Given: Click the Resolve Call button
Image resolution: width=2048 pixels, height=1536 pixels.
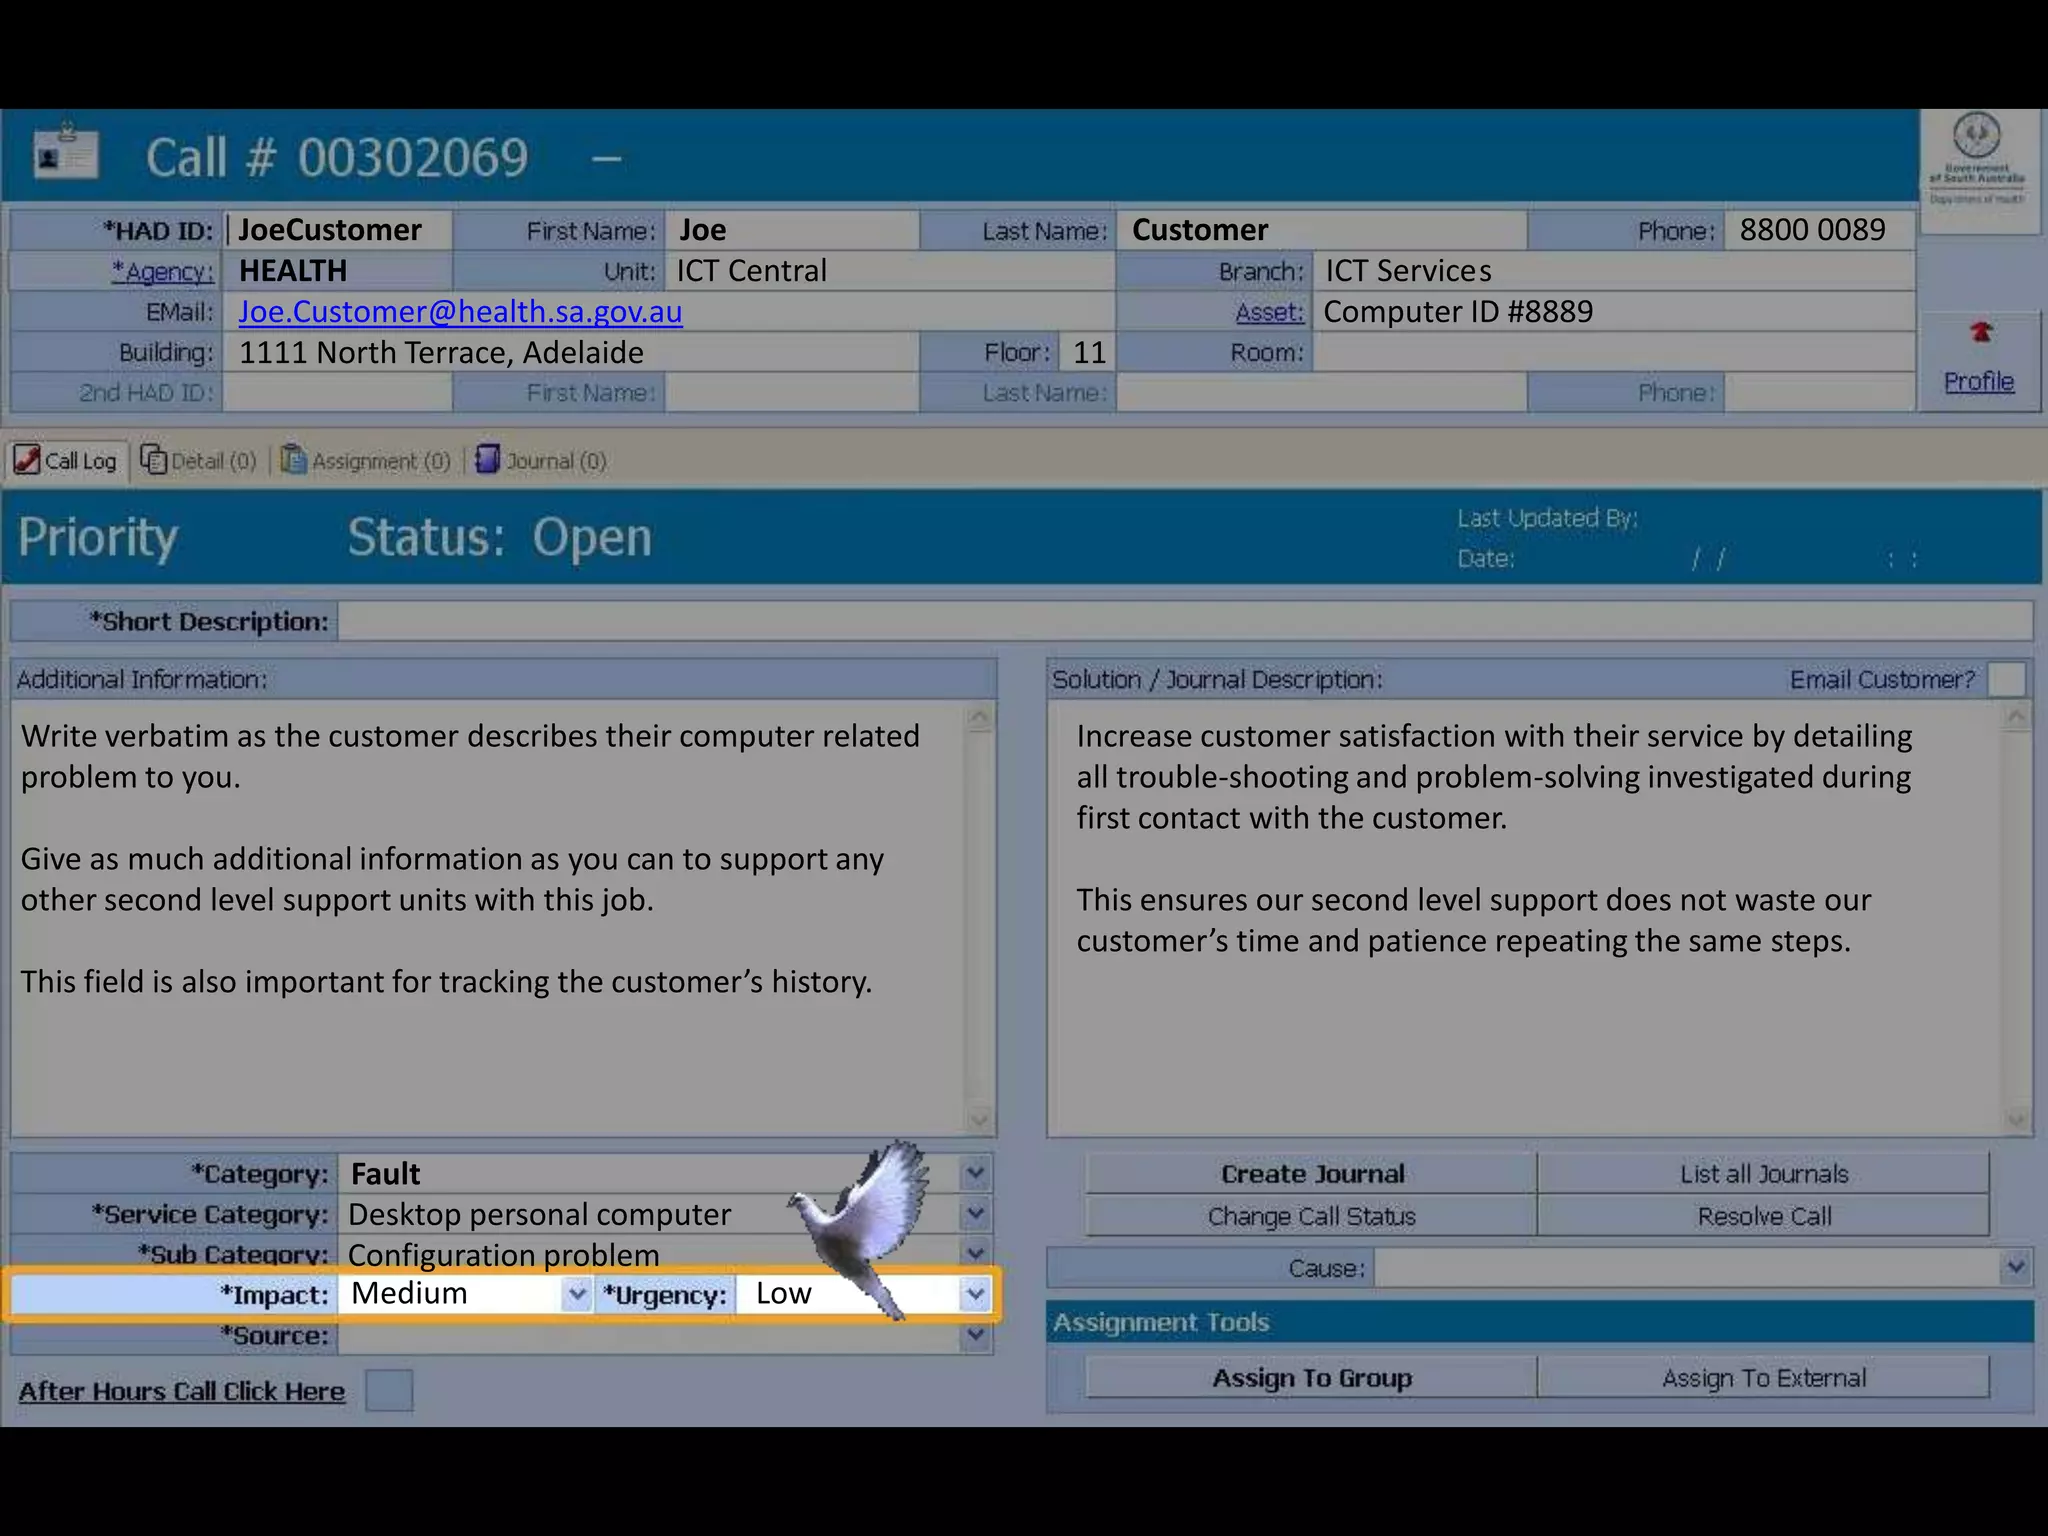Looking at the screenshot, I should pyautogui.click(x=1763, y=1217).
